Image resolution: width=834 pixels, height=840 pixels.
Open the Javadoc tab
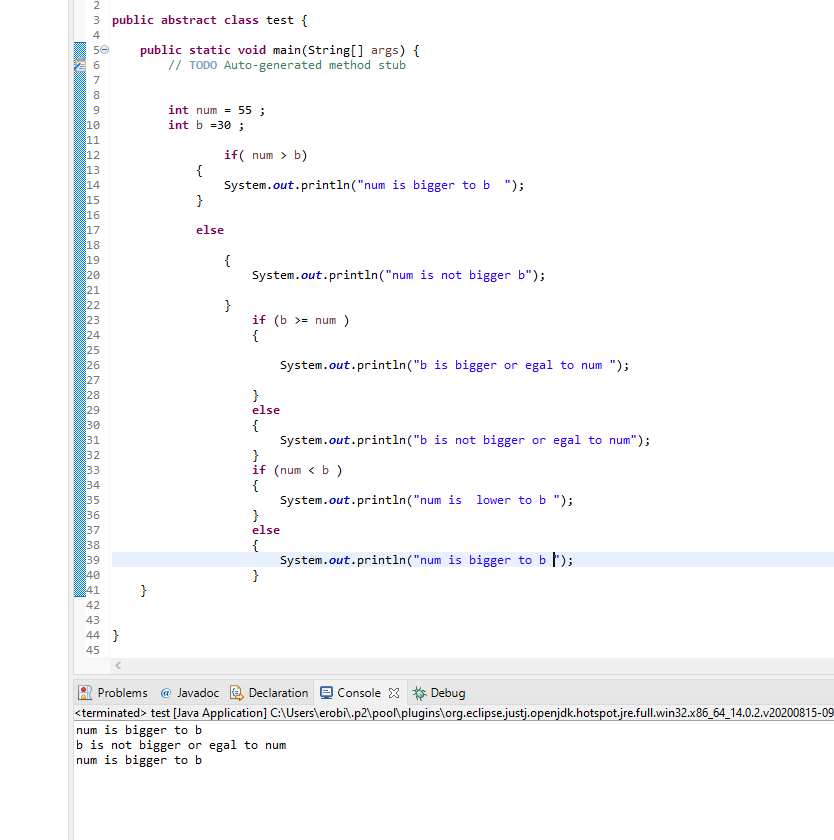click(x=190, y=693)
